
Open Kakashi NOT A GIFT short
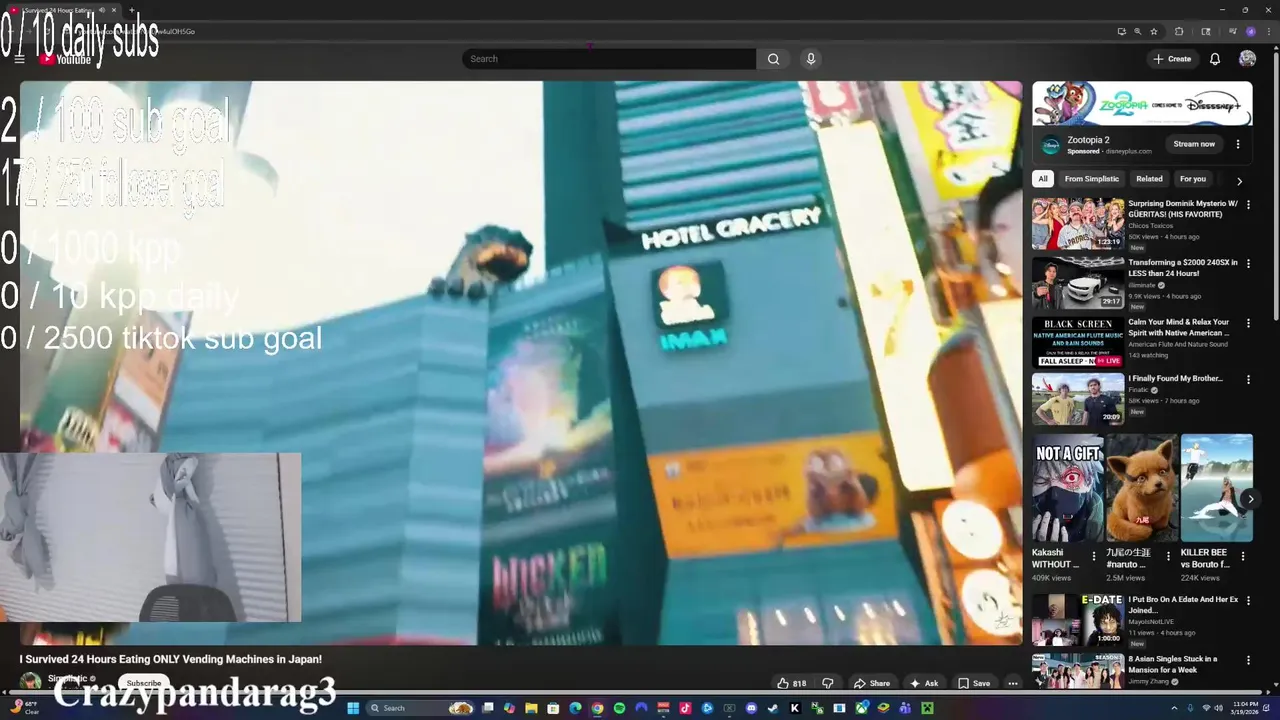(1068, 488)
